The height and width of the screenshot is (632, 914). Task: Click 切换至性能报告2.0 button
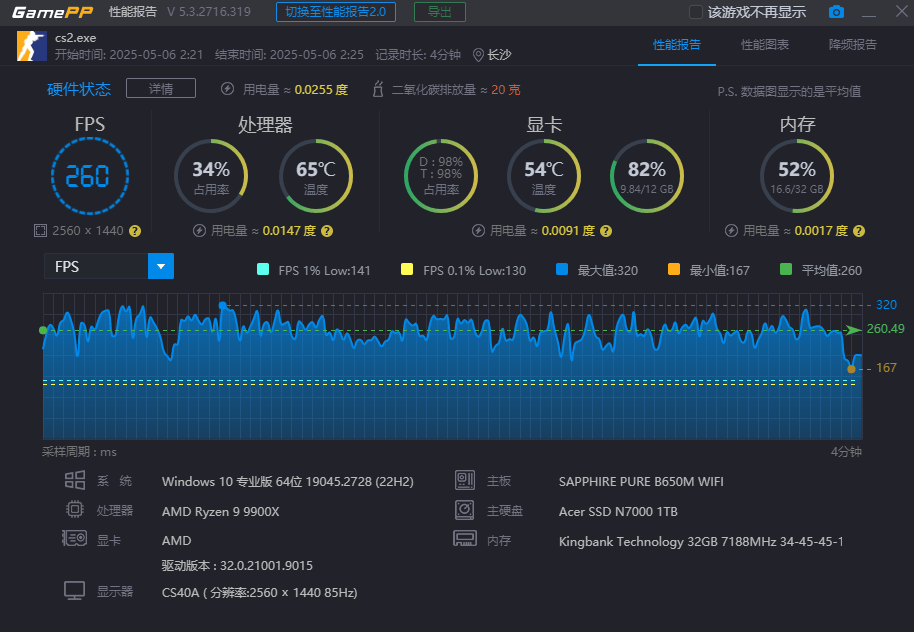336,12
